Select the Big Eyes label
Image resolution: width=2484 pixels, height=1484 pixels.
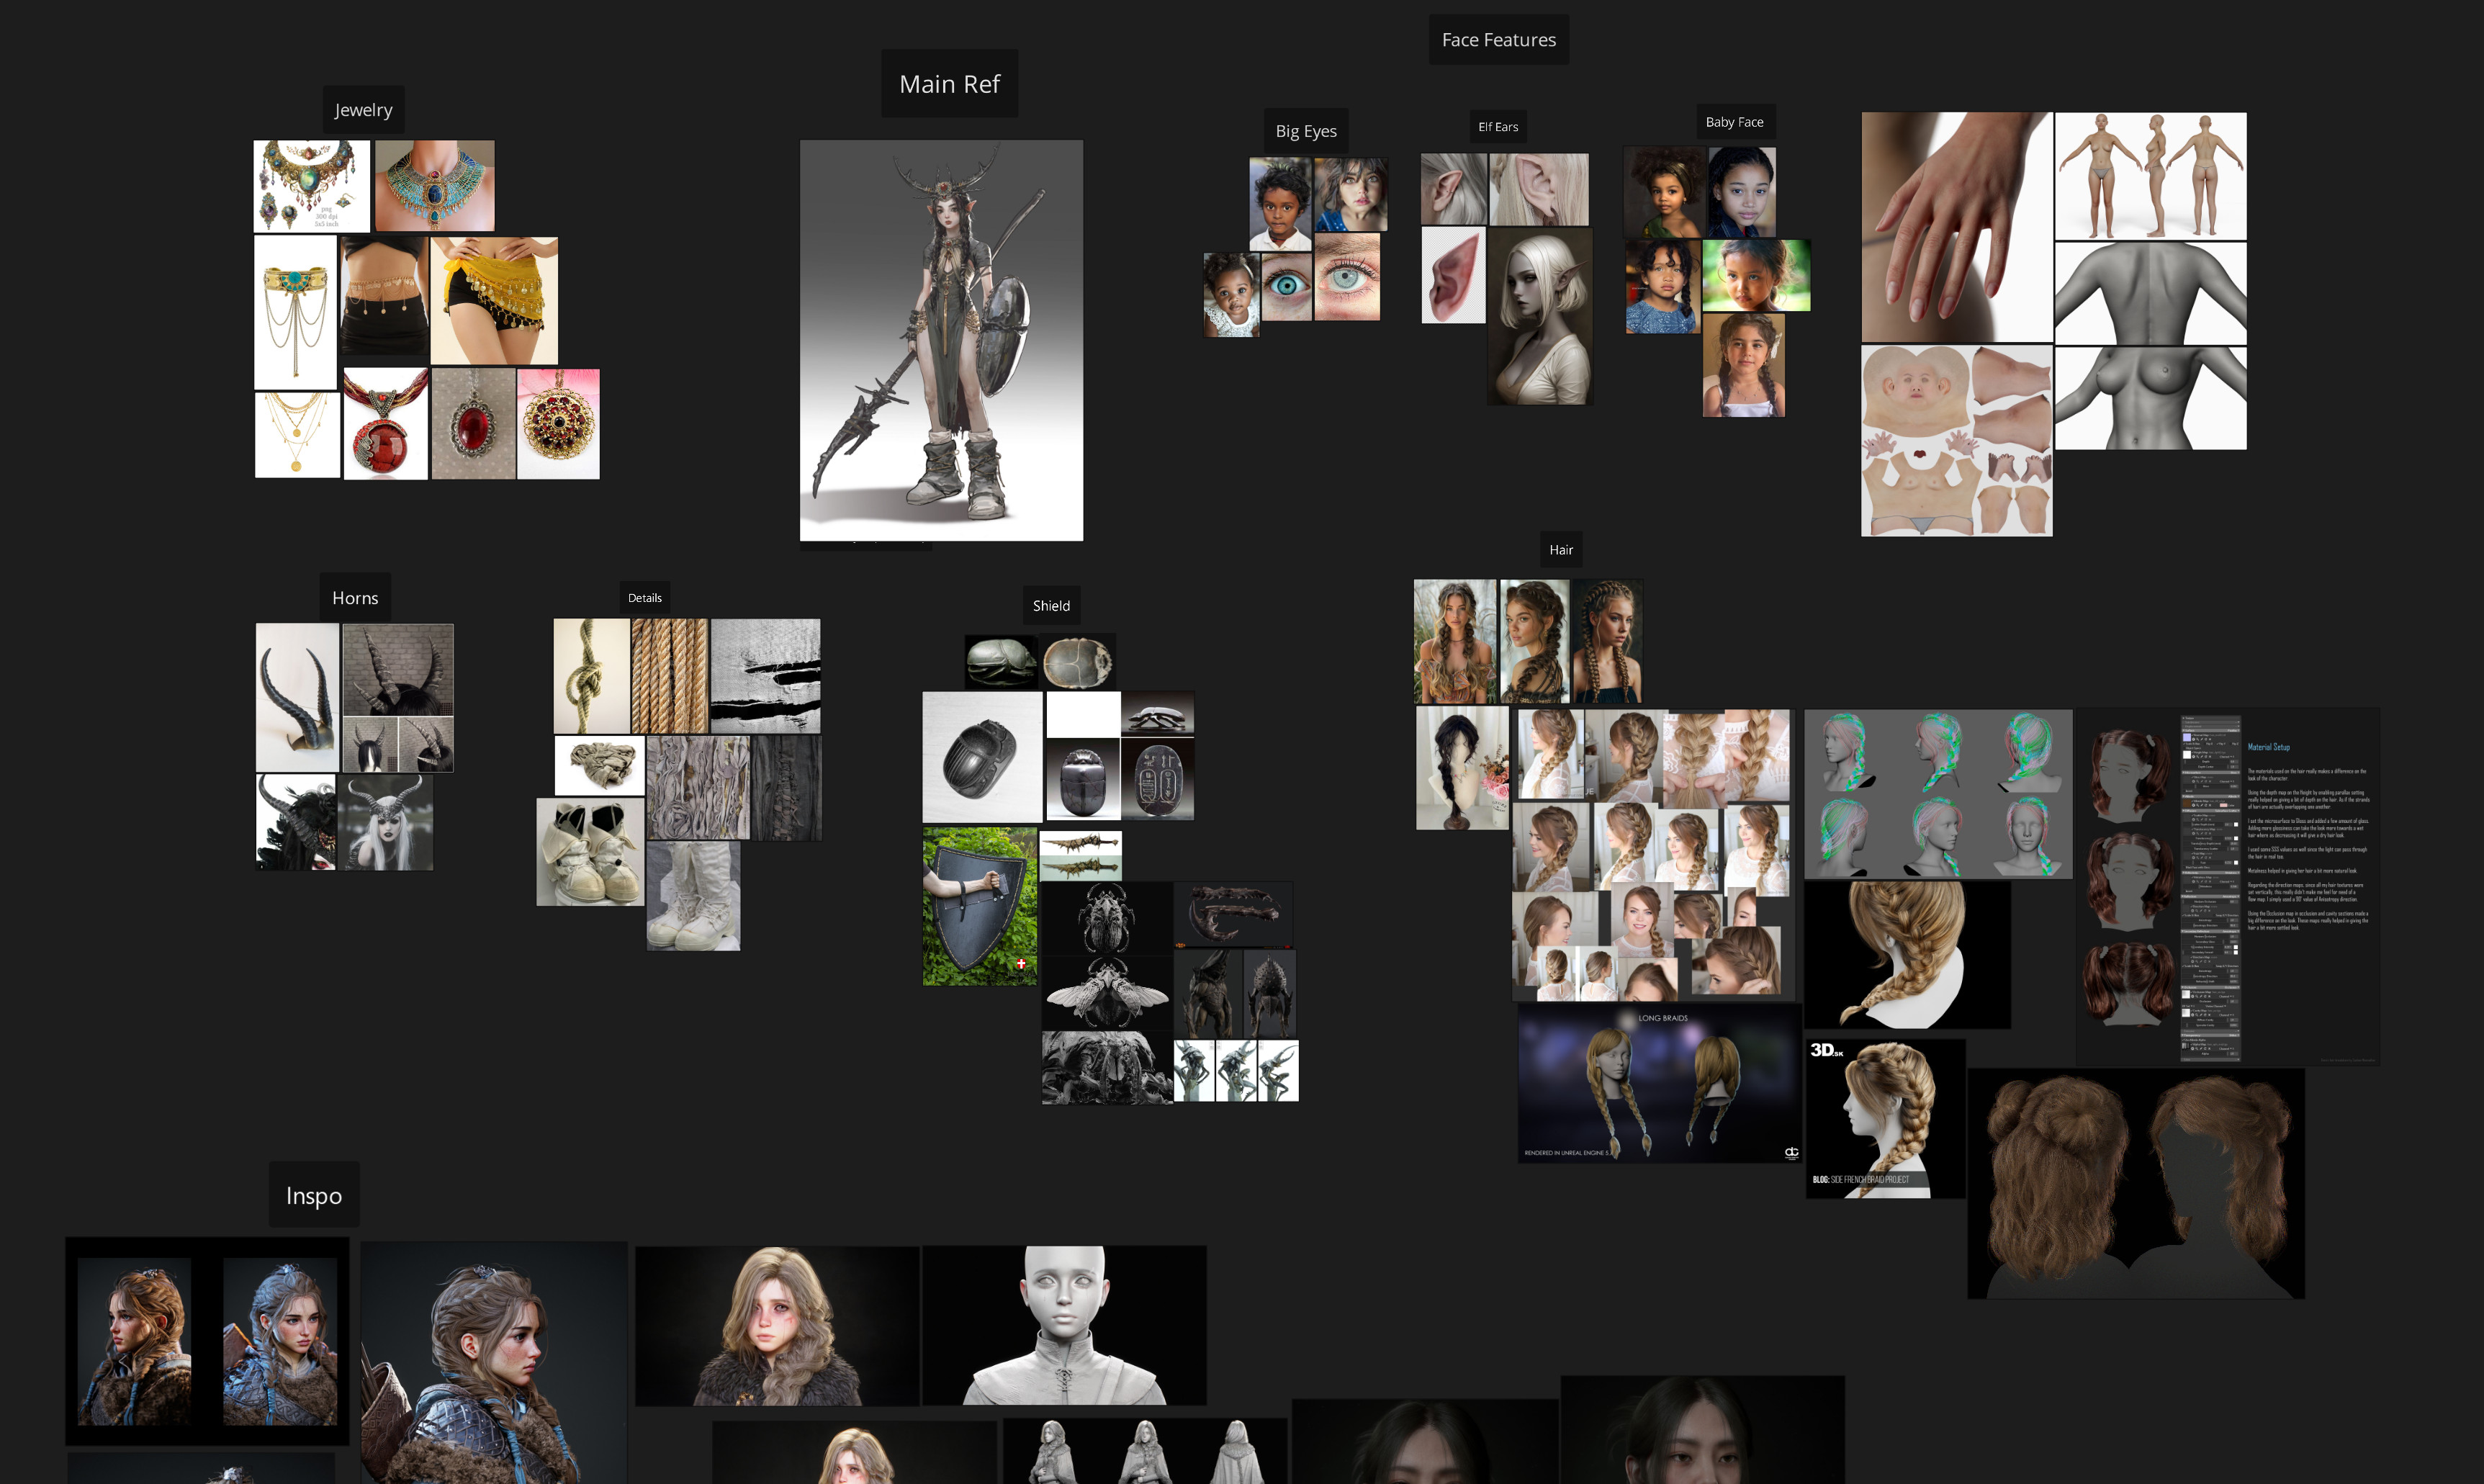(x=1305, y=131)
